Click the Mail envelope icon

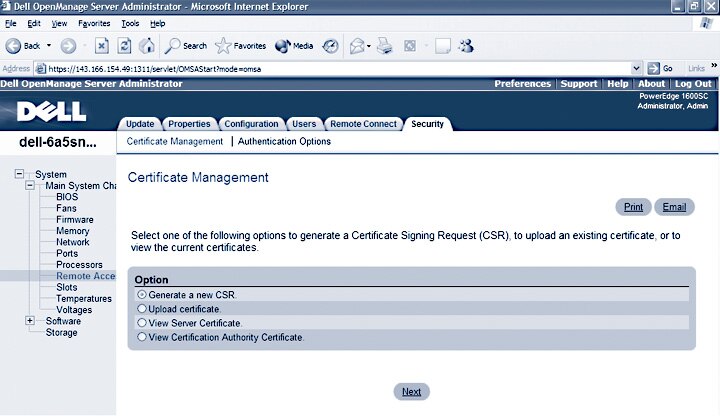click(x=357, y=46)
